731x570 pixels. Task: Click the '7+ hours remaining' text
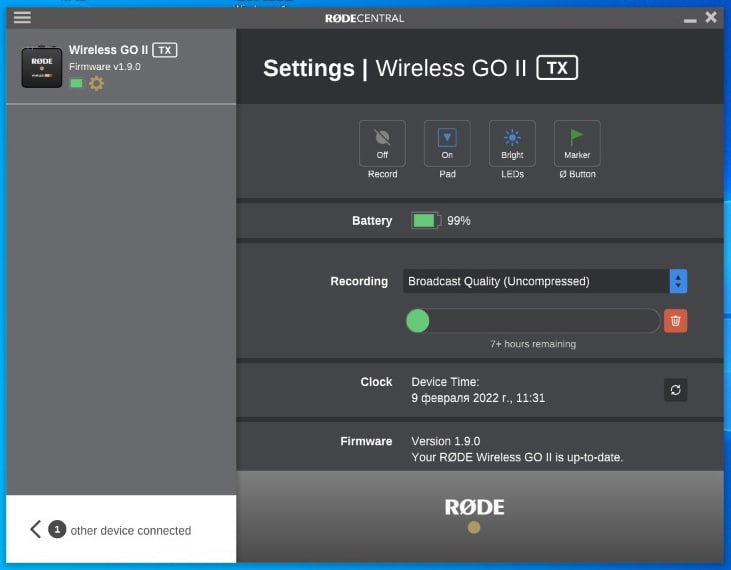533,344
